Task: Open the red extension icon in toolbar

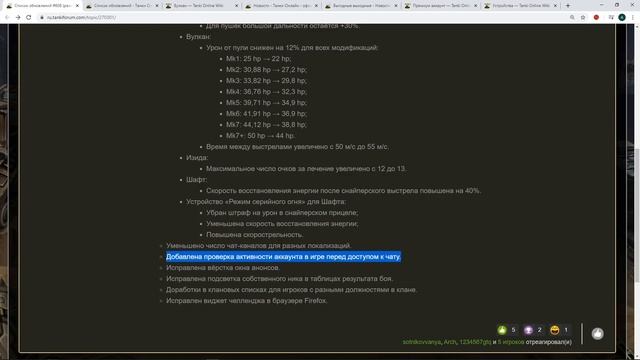Action: click(596, 18)
